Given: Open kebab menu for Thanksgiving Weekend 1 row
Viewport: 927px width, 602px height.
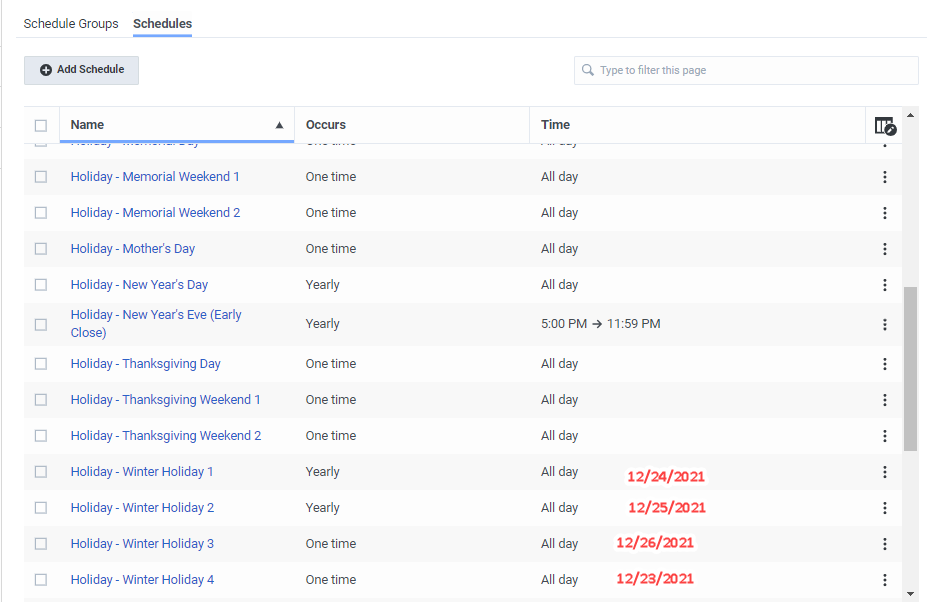Looking at the screenshot, I should (884, 400).
